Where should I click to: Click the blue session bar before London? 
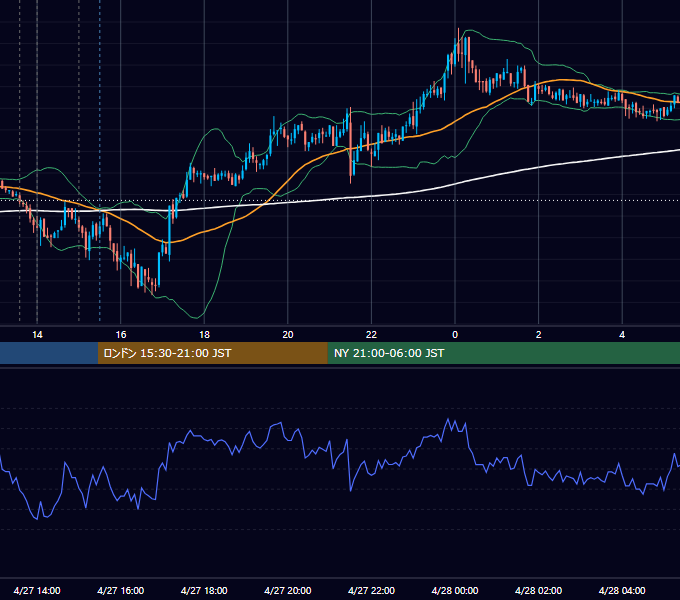click(x=49, y=353)
